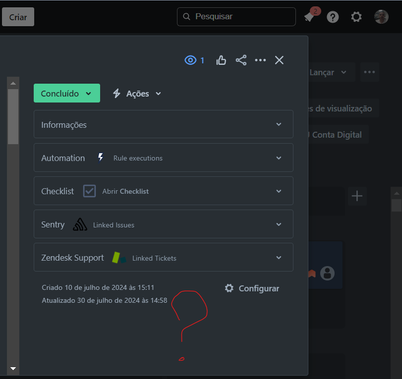
Task: Click the thumbs-up vote icon
Action: [221, 60]
